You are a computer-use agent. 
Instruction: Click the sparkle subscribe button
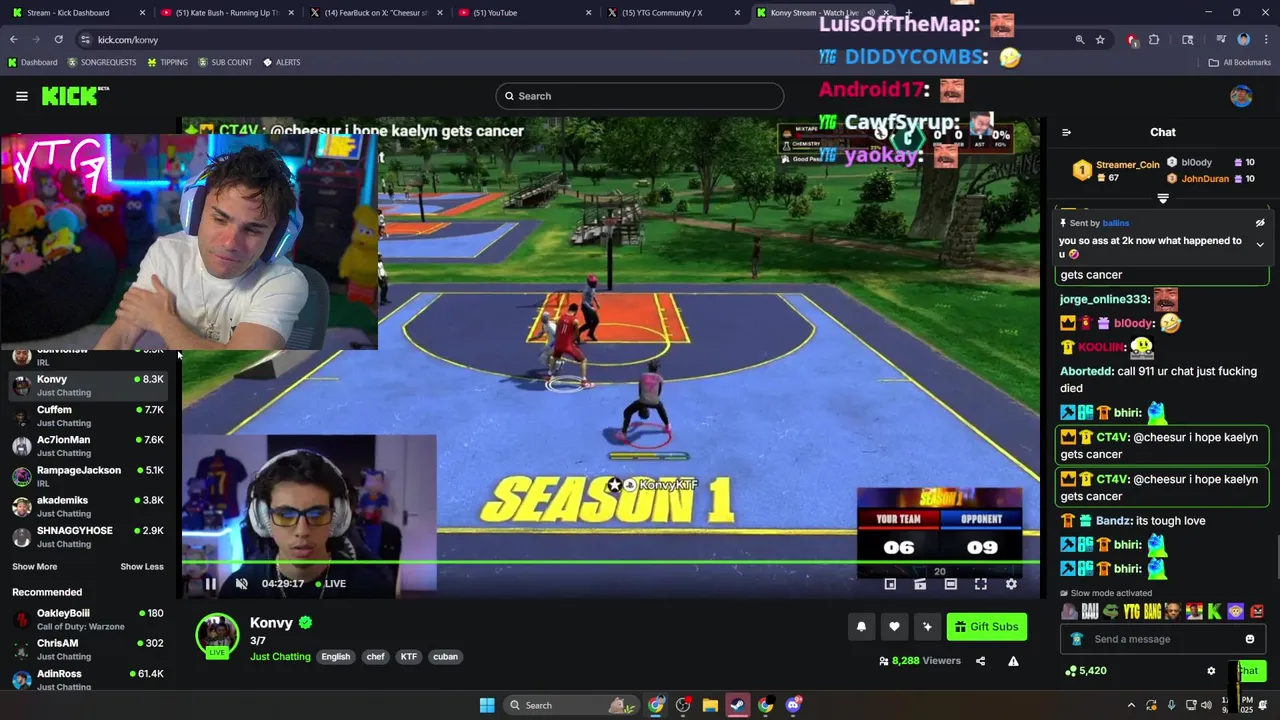coord(927,627)
